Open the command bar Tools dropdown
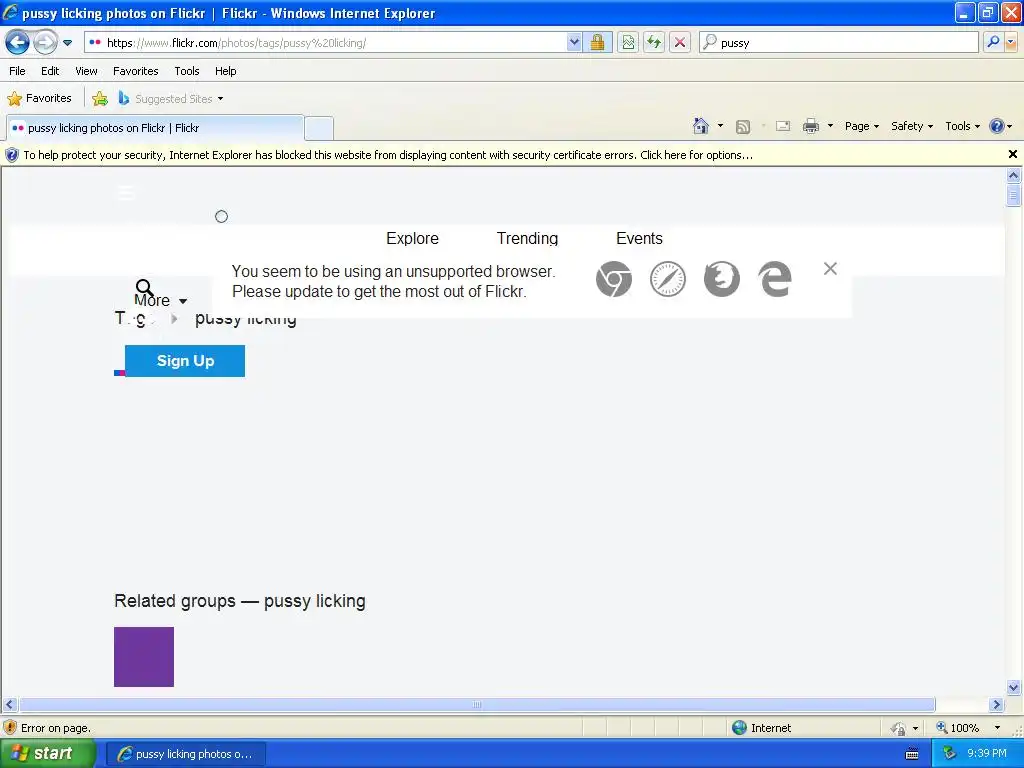The image size is (1024, 768). (962, 126)
